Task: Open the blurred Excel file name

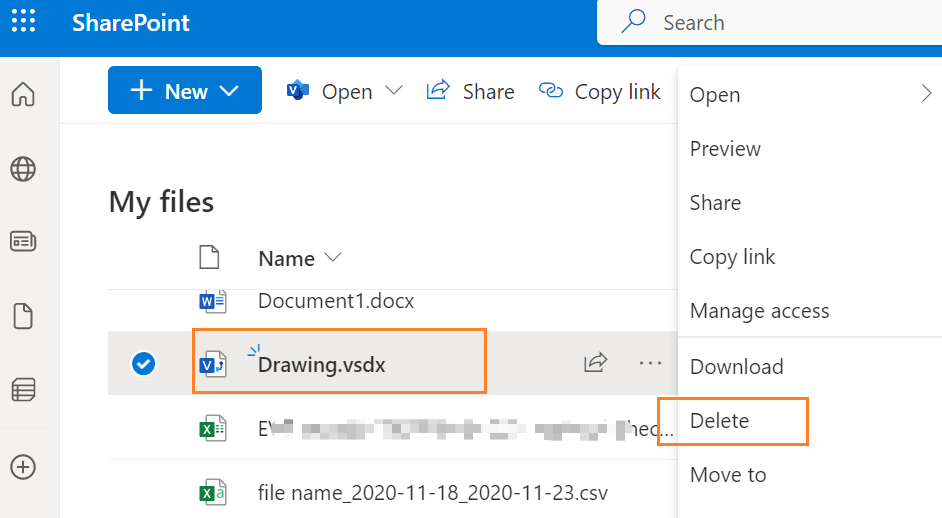Action: tap(466, 429)
